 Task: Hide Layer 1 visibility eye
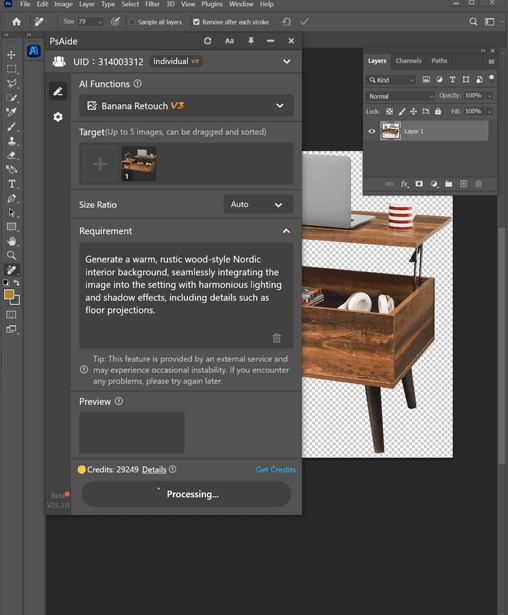click(371, 131)
